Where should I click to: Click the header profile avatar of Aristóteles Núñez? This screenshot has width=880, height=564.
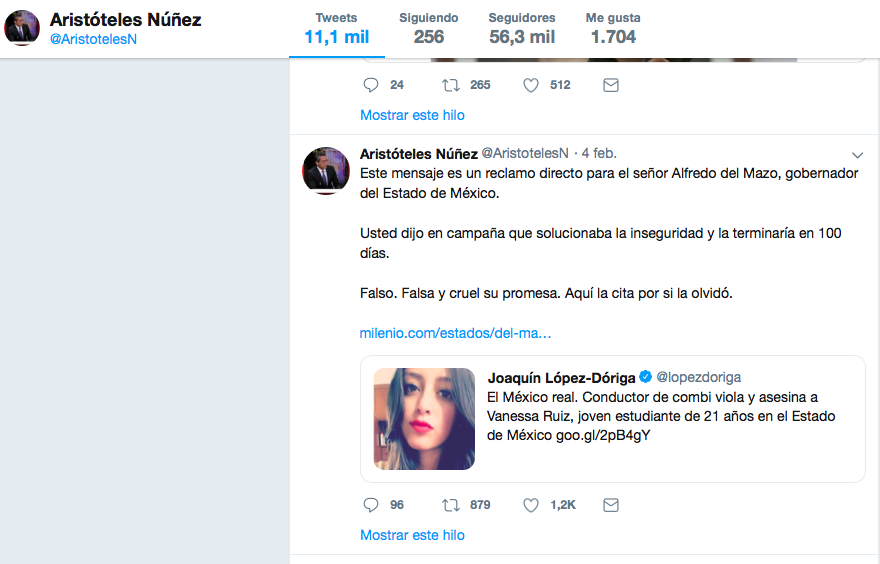click(x=22, y=28)
